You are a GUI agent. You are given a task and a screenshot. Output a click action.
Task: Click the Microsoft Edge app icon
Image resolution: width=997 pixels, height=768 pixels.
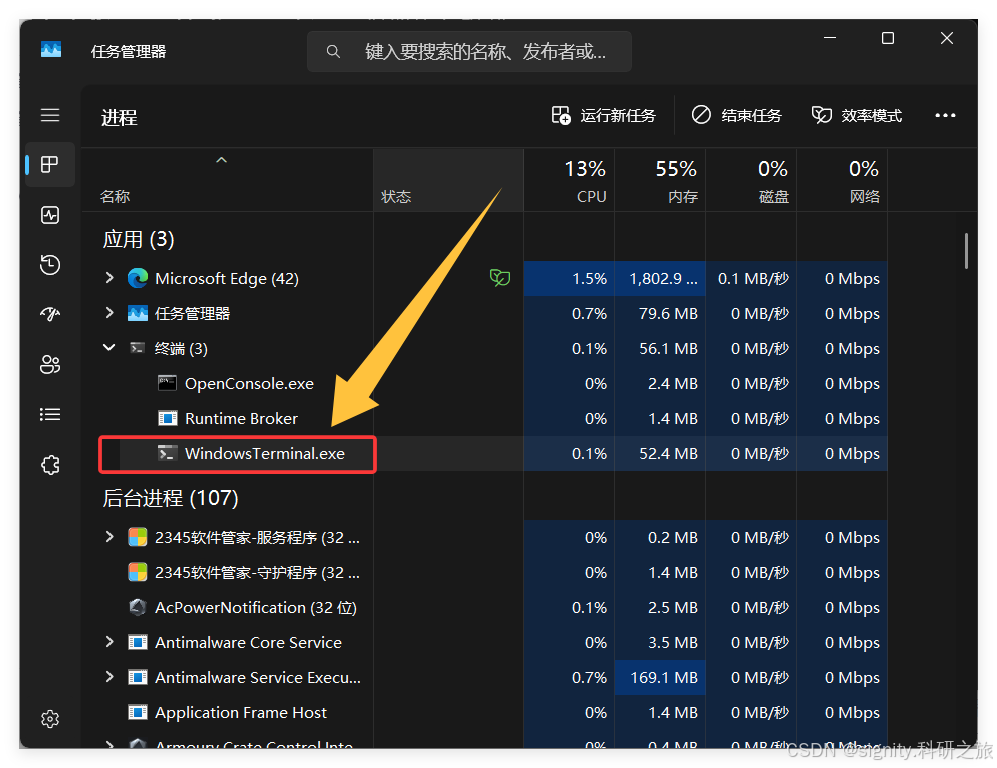138,278
